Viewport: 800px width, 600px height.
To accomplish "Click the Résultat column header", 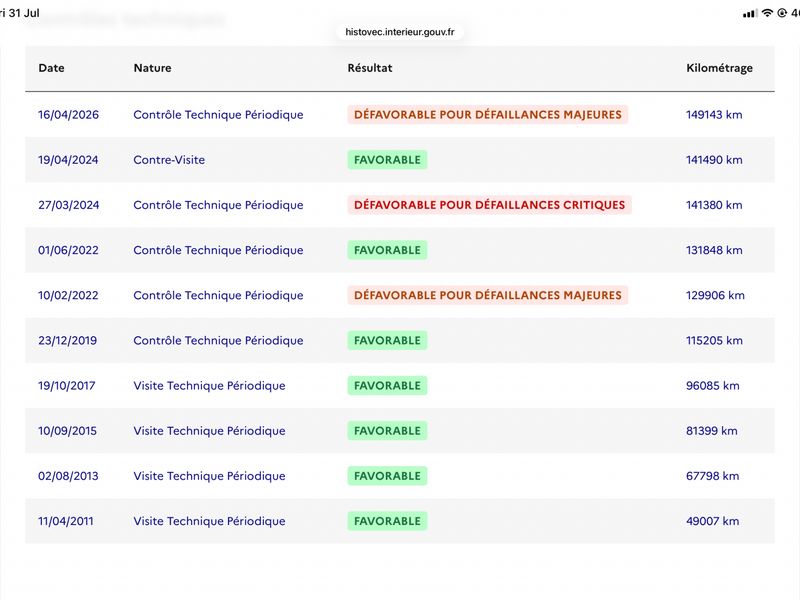I will pos(369,68).
